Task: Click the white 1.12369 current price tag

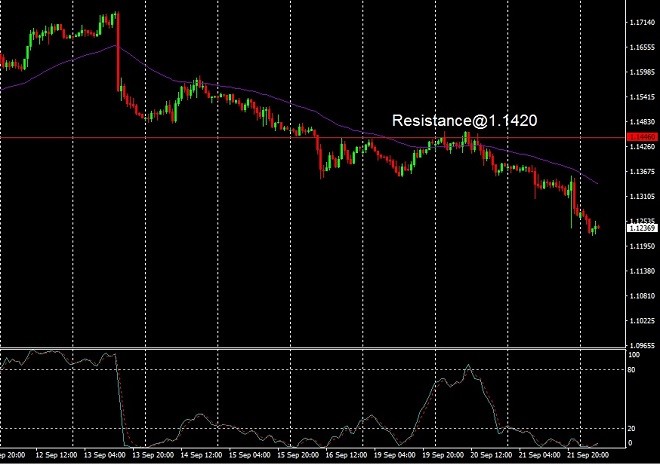Action: pos(642,228)
